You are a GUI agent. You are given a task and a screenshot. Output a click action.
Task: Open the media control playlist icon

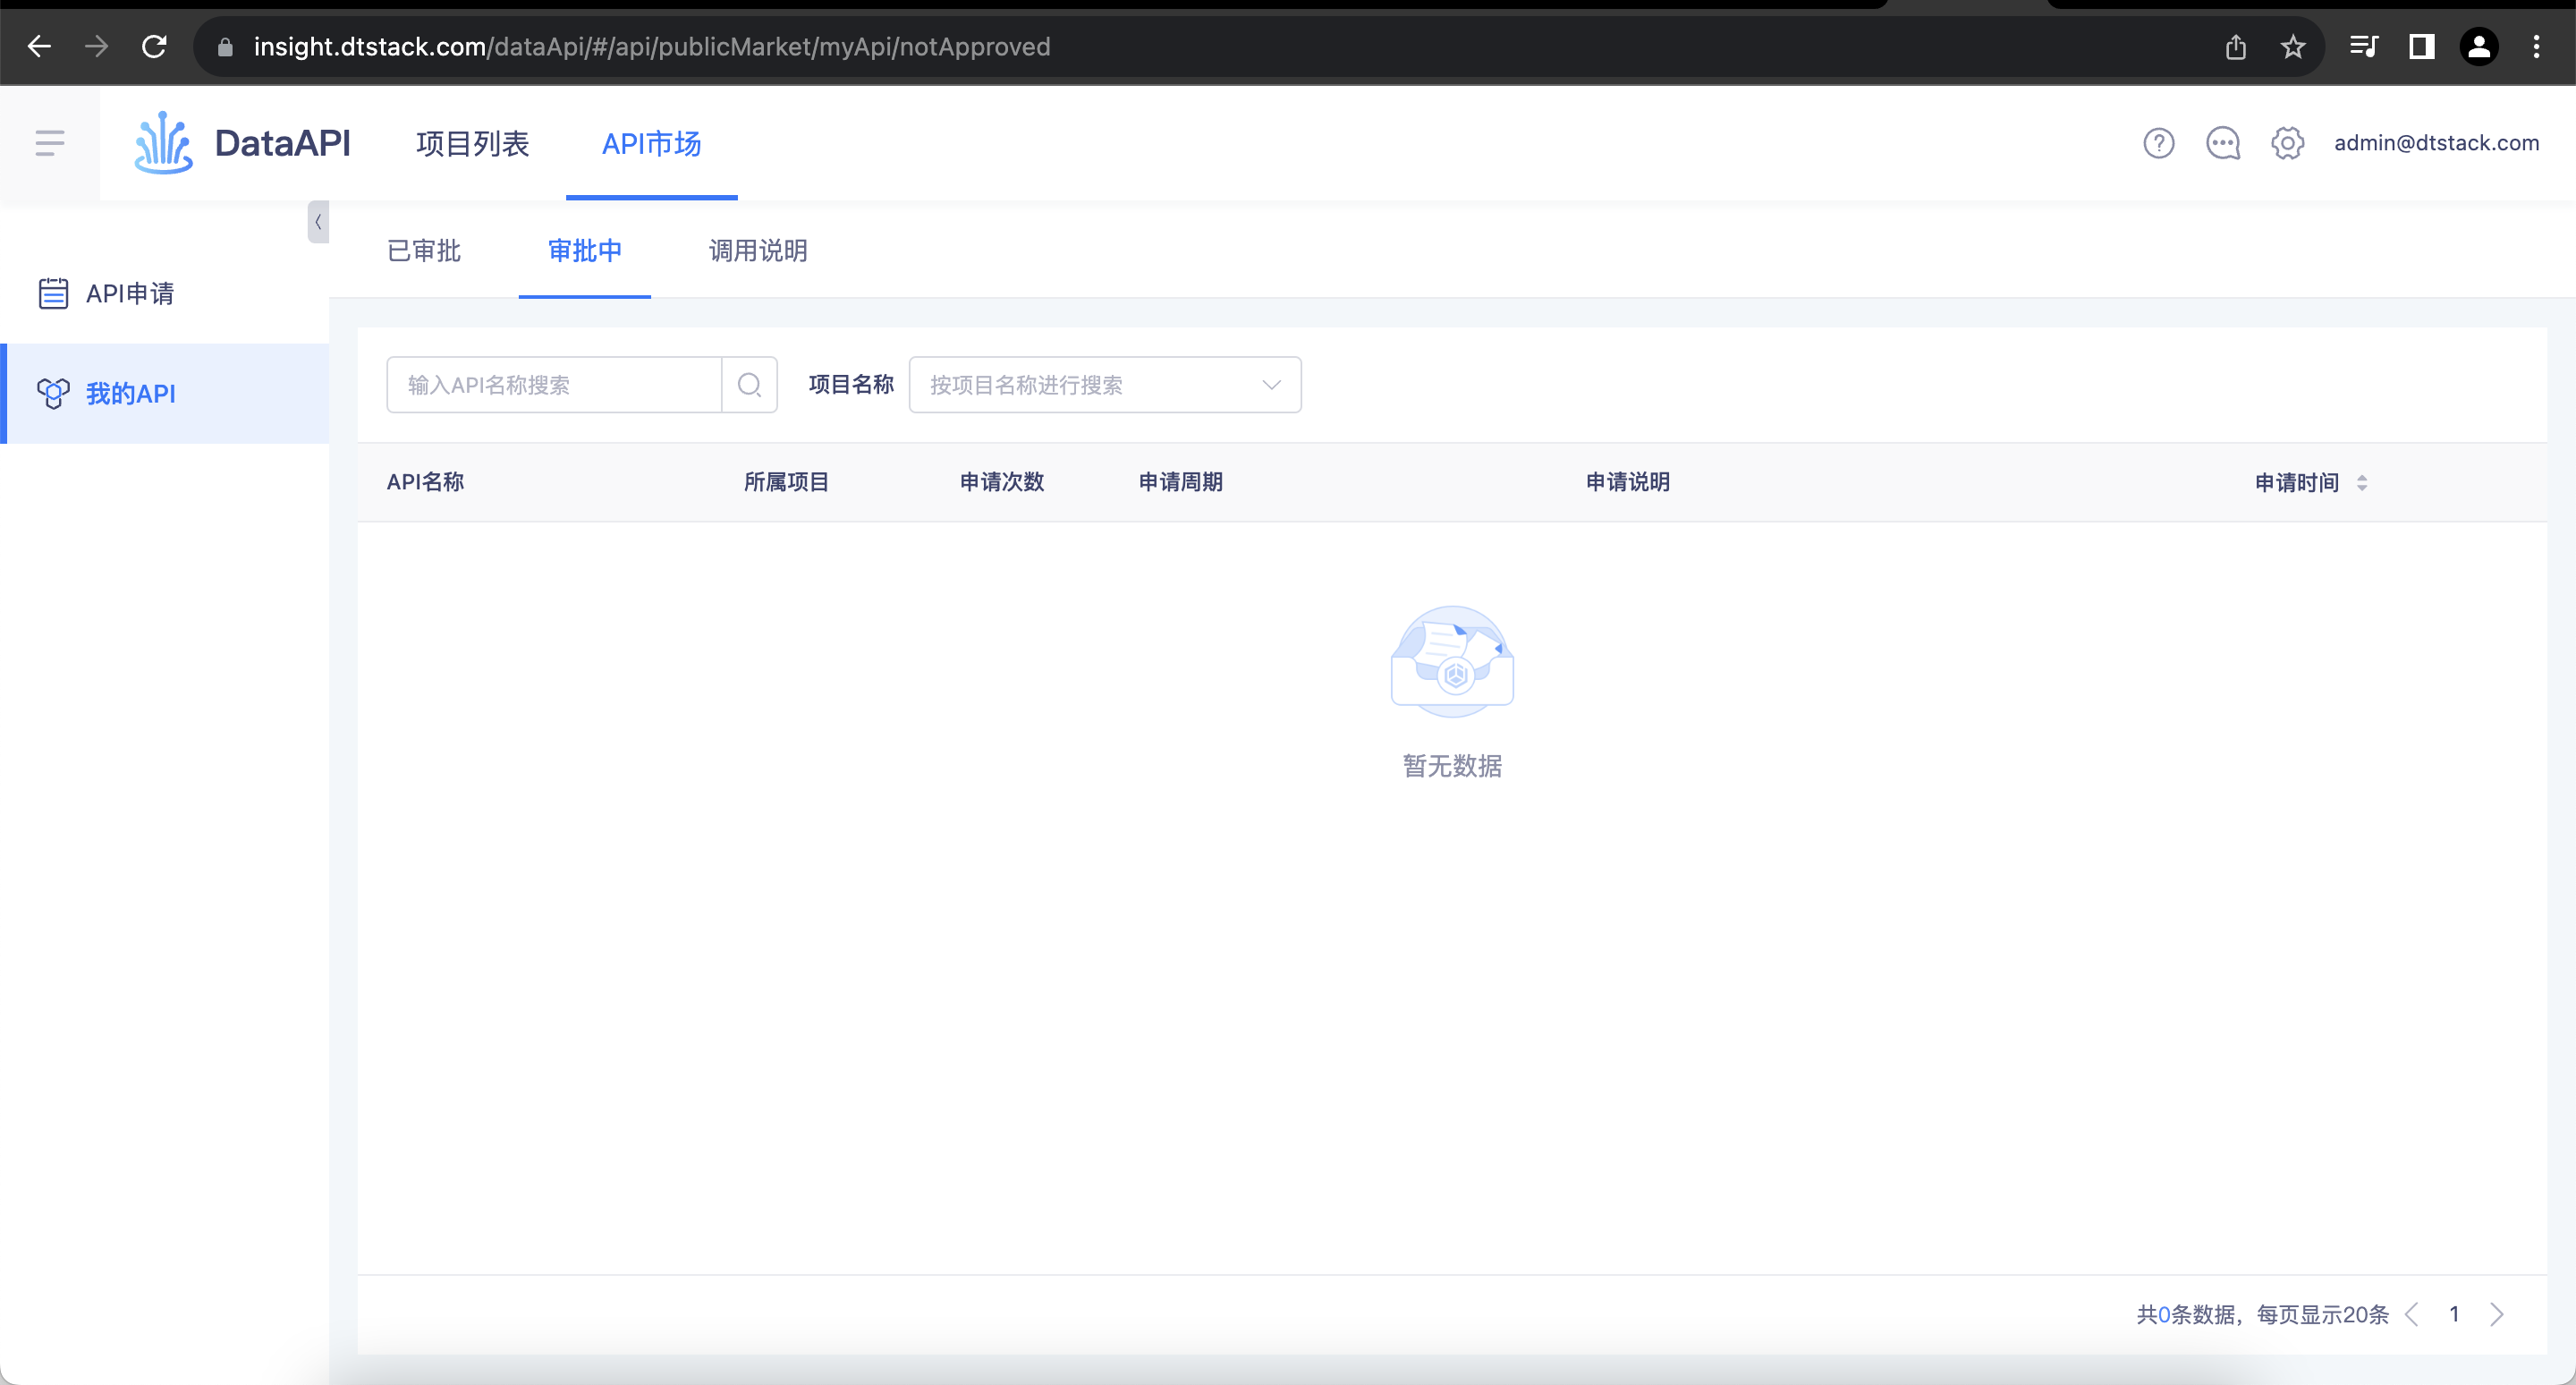pos(2364,47)
